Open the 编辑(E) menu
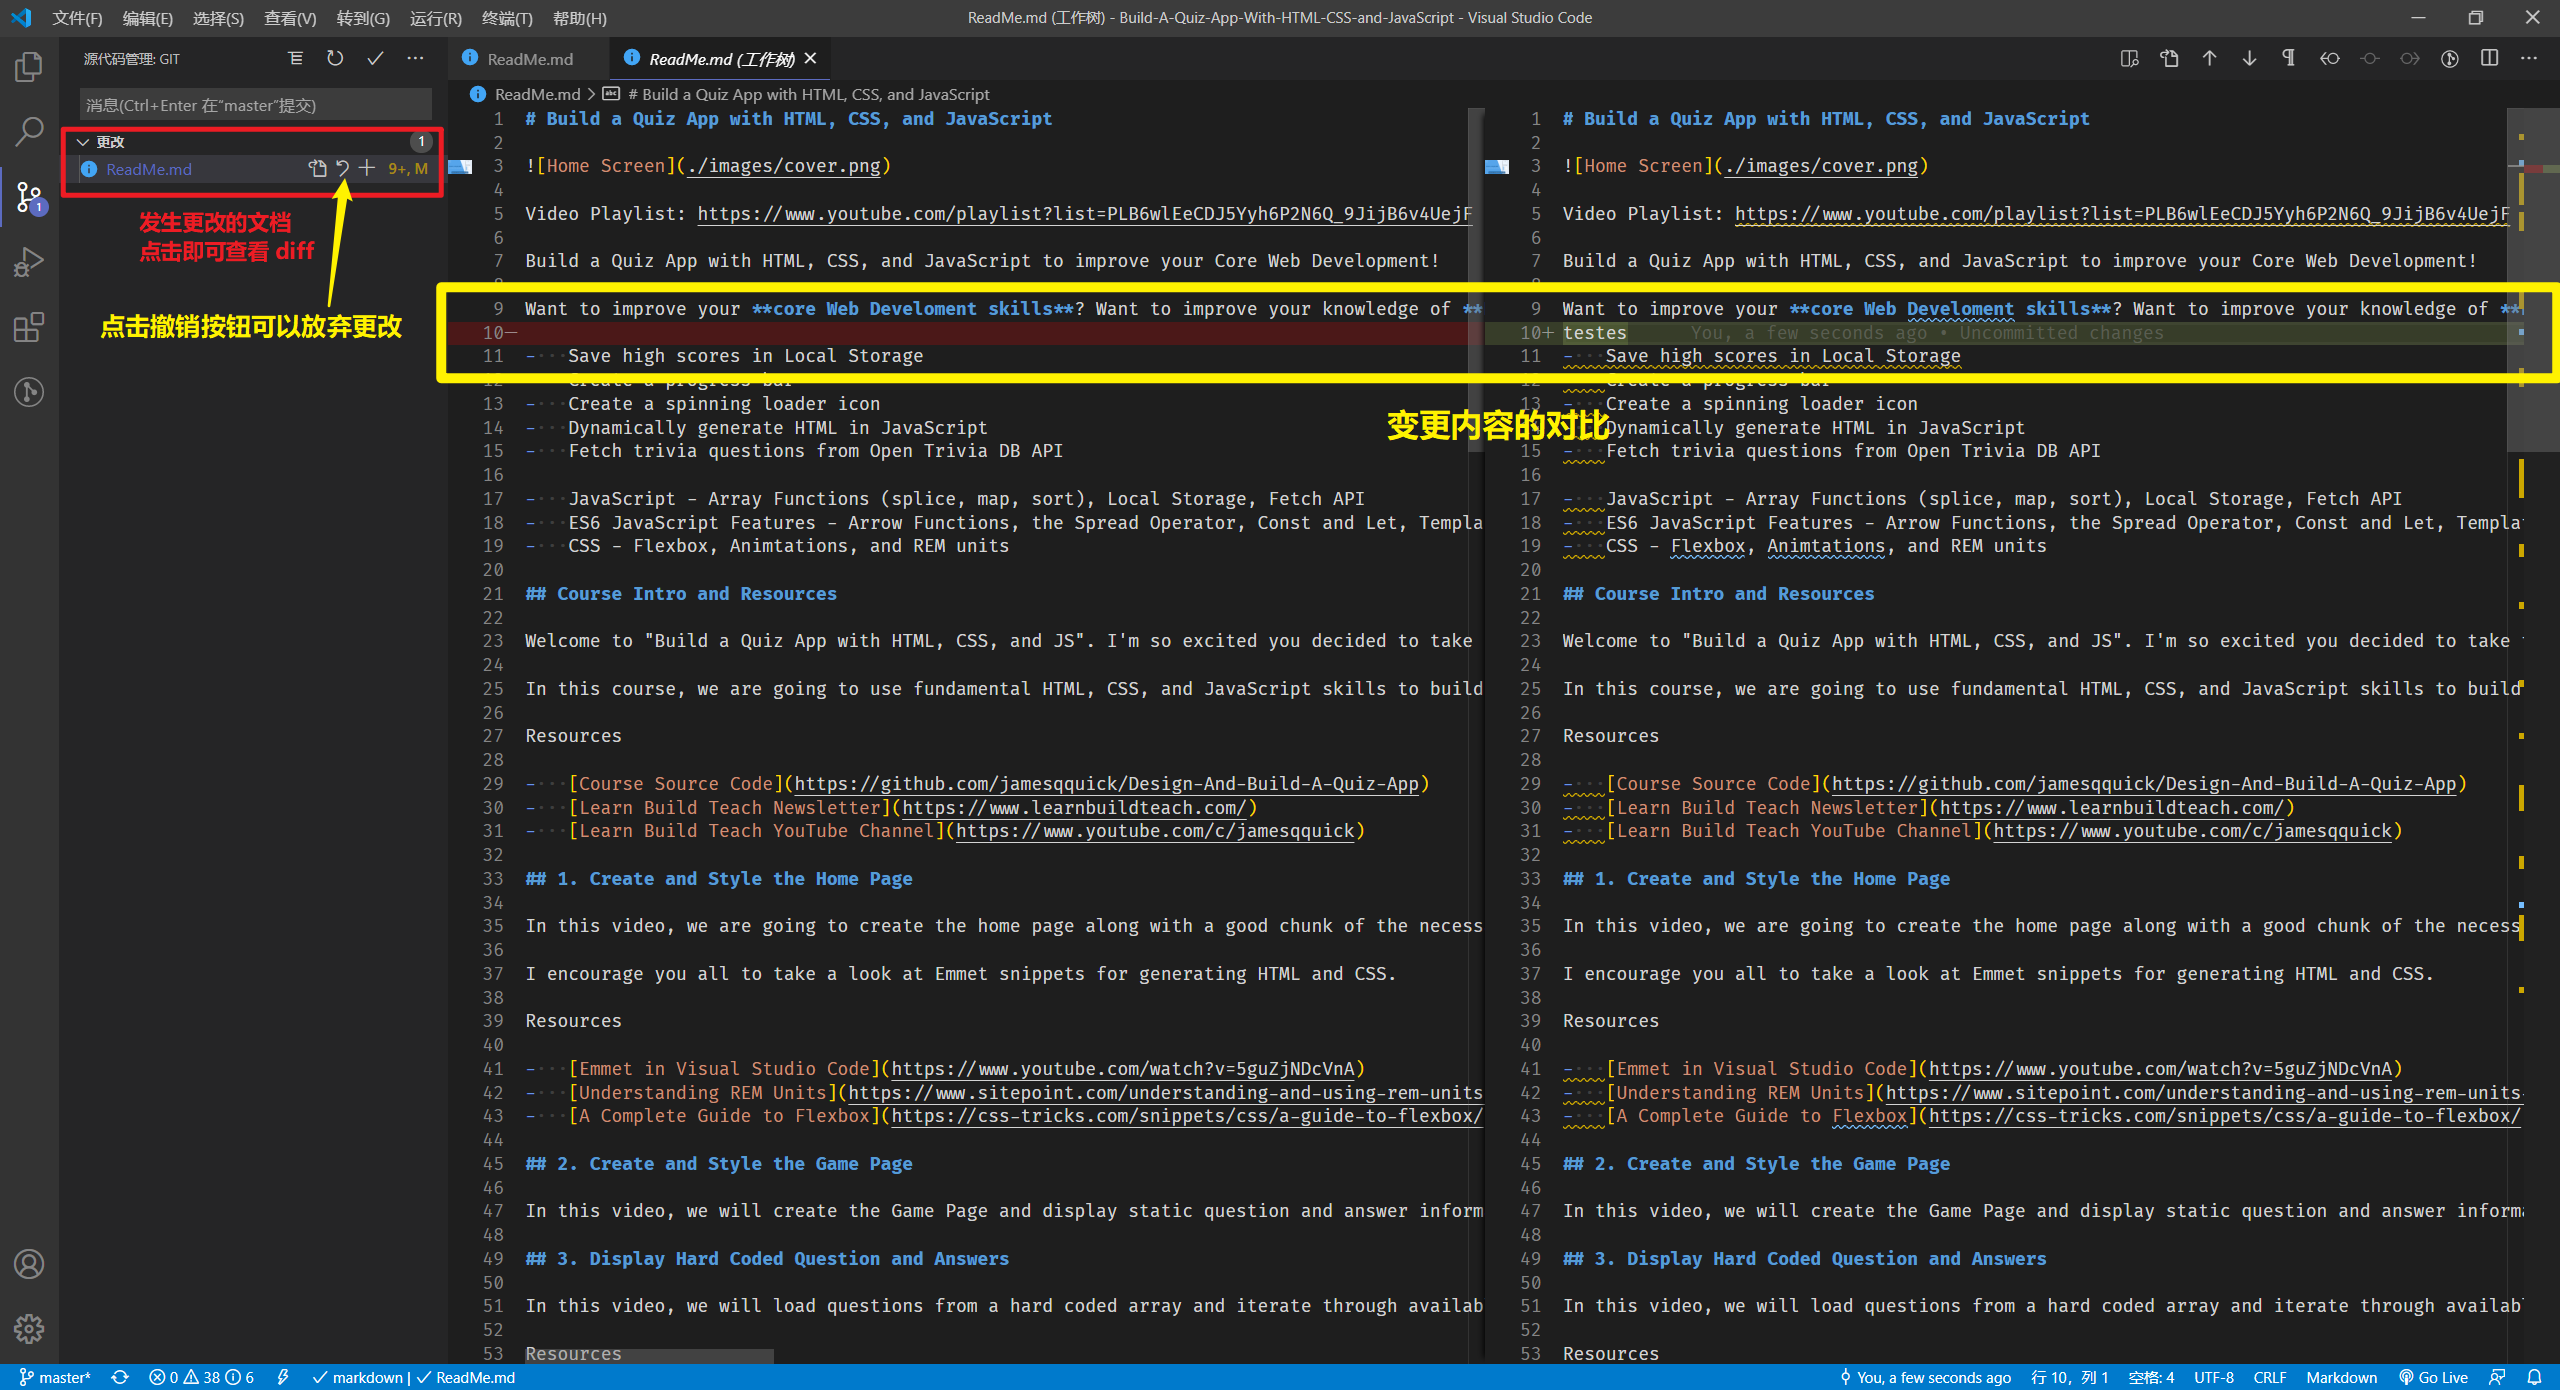The image size is (2560, 1390). tap(147, 18)
